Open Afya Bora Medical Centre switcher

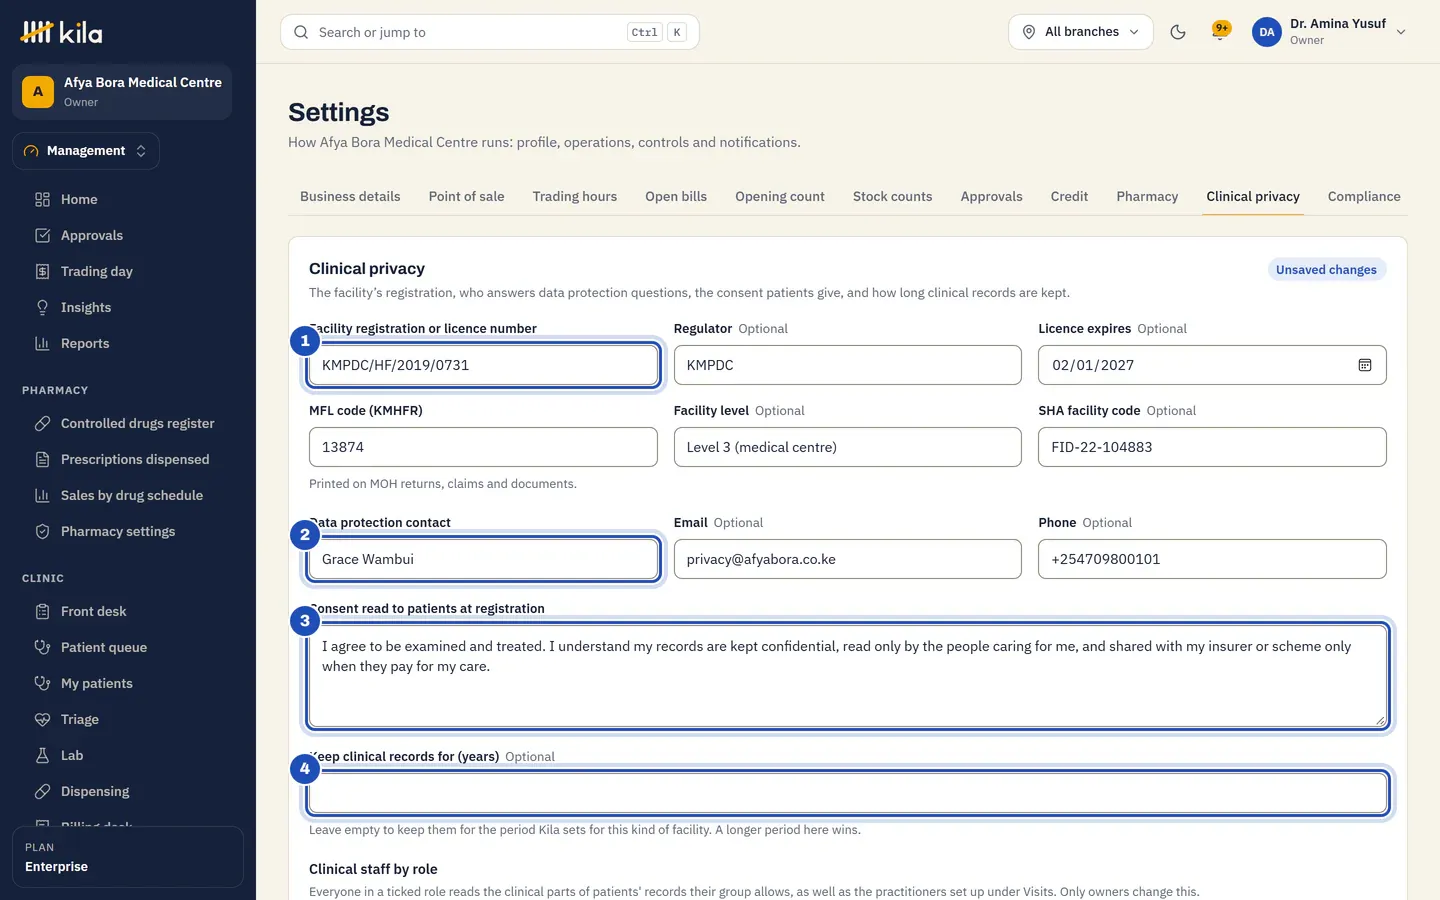[x=122, y=92]
